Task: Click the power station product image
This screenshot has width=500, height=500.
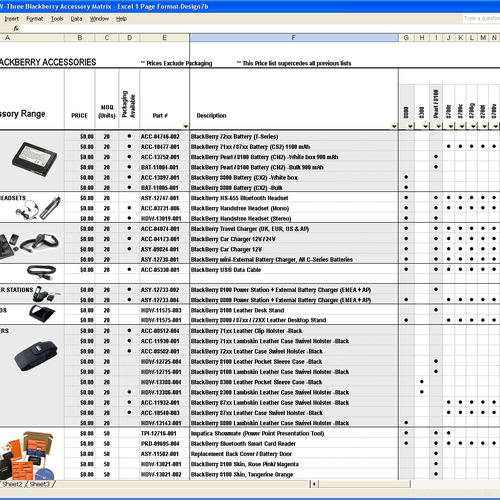Action: [x=46, y=294]
